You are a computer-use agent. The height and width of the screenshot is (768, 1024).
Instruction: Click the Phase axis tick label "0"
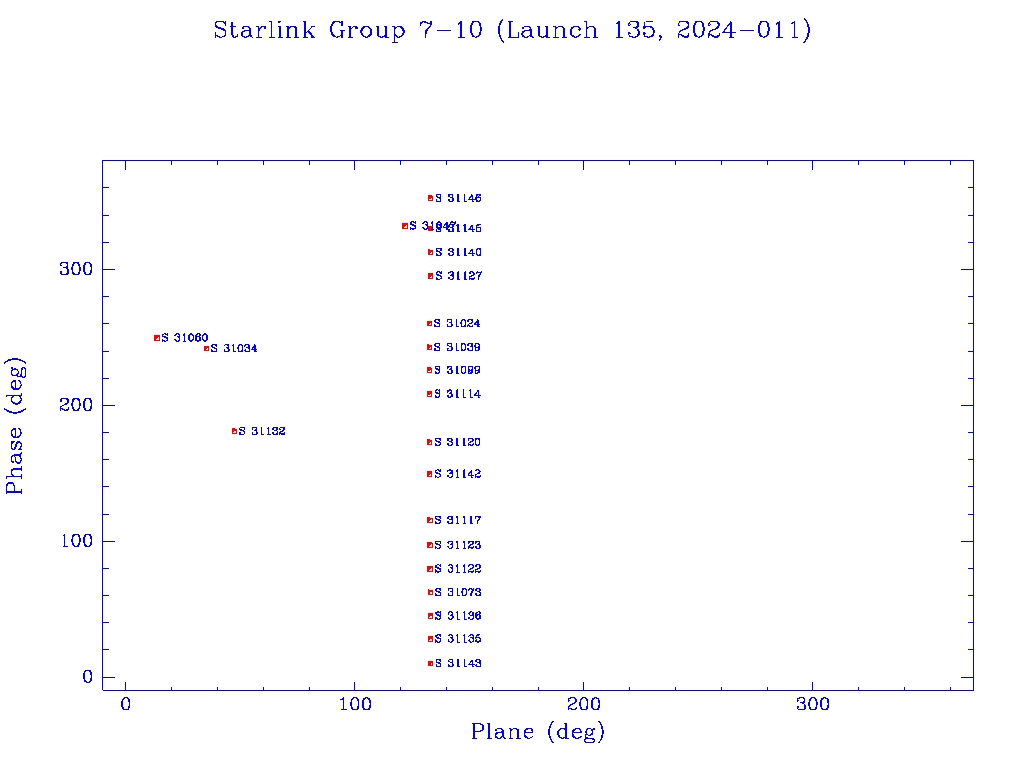pyautogui.click(x=88, y=677)
